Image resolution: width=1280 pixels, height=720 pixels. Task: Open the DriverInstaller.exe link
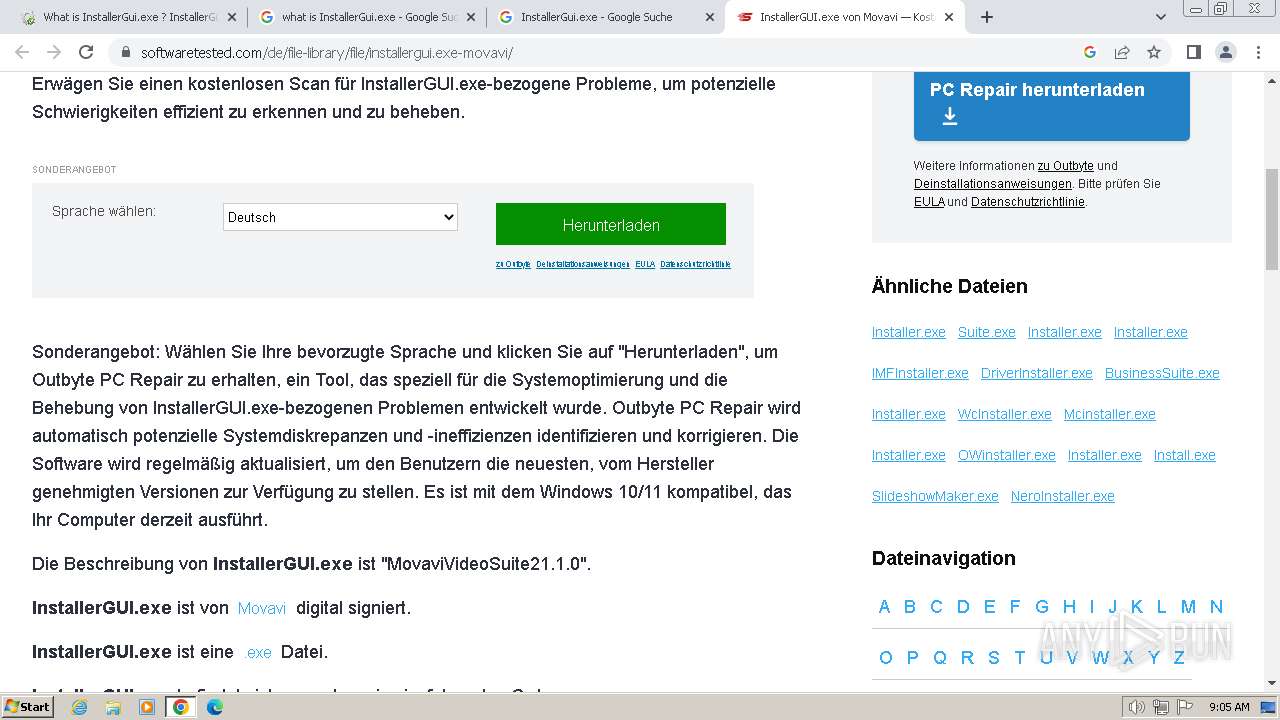[x=1036, y=373]
